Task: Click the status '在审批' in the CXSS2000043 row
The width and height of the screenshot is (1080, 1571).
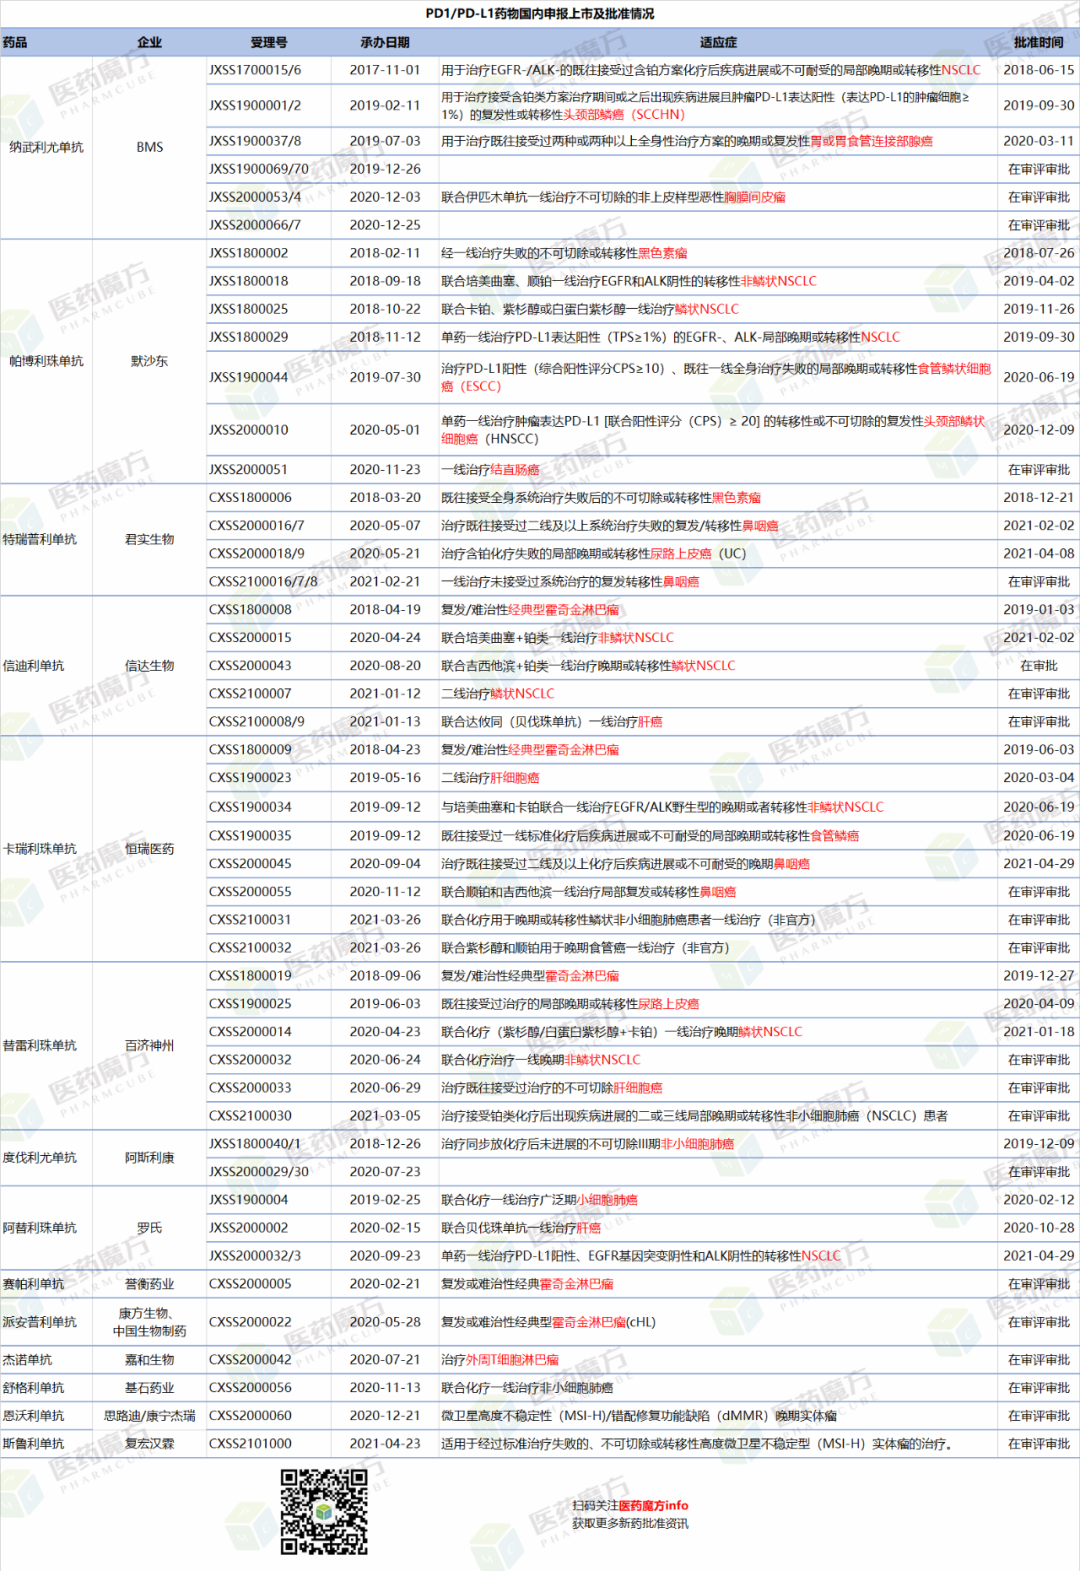Action: point(1039,665)
